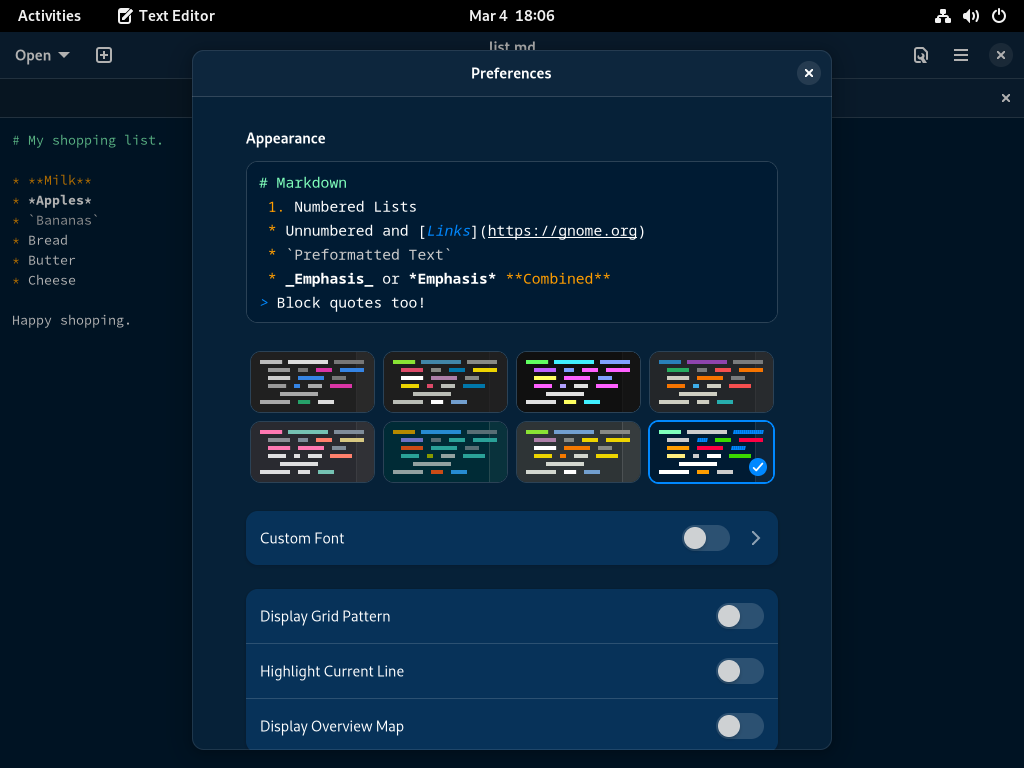Select first bottom-row scheme with pastel pink bars
Image resolution: width=1024 pixels, height=768 pixels.
point(312,452)
